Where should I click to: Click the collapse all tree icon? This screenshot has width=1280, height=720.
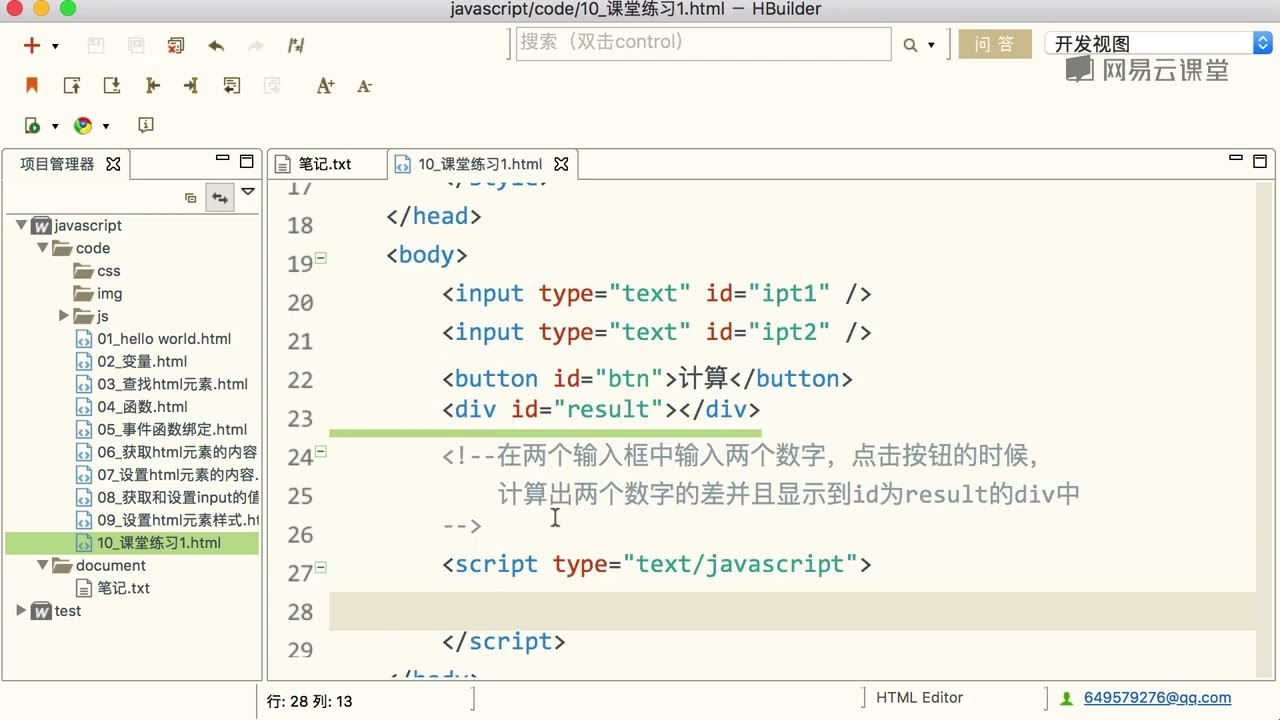pos(191,198)
